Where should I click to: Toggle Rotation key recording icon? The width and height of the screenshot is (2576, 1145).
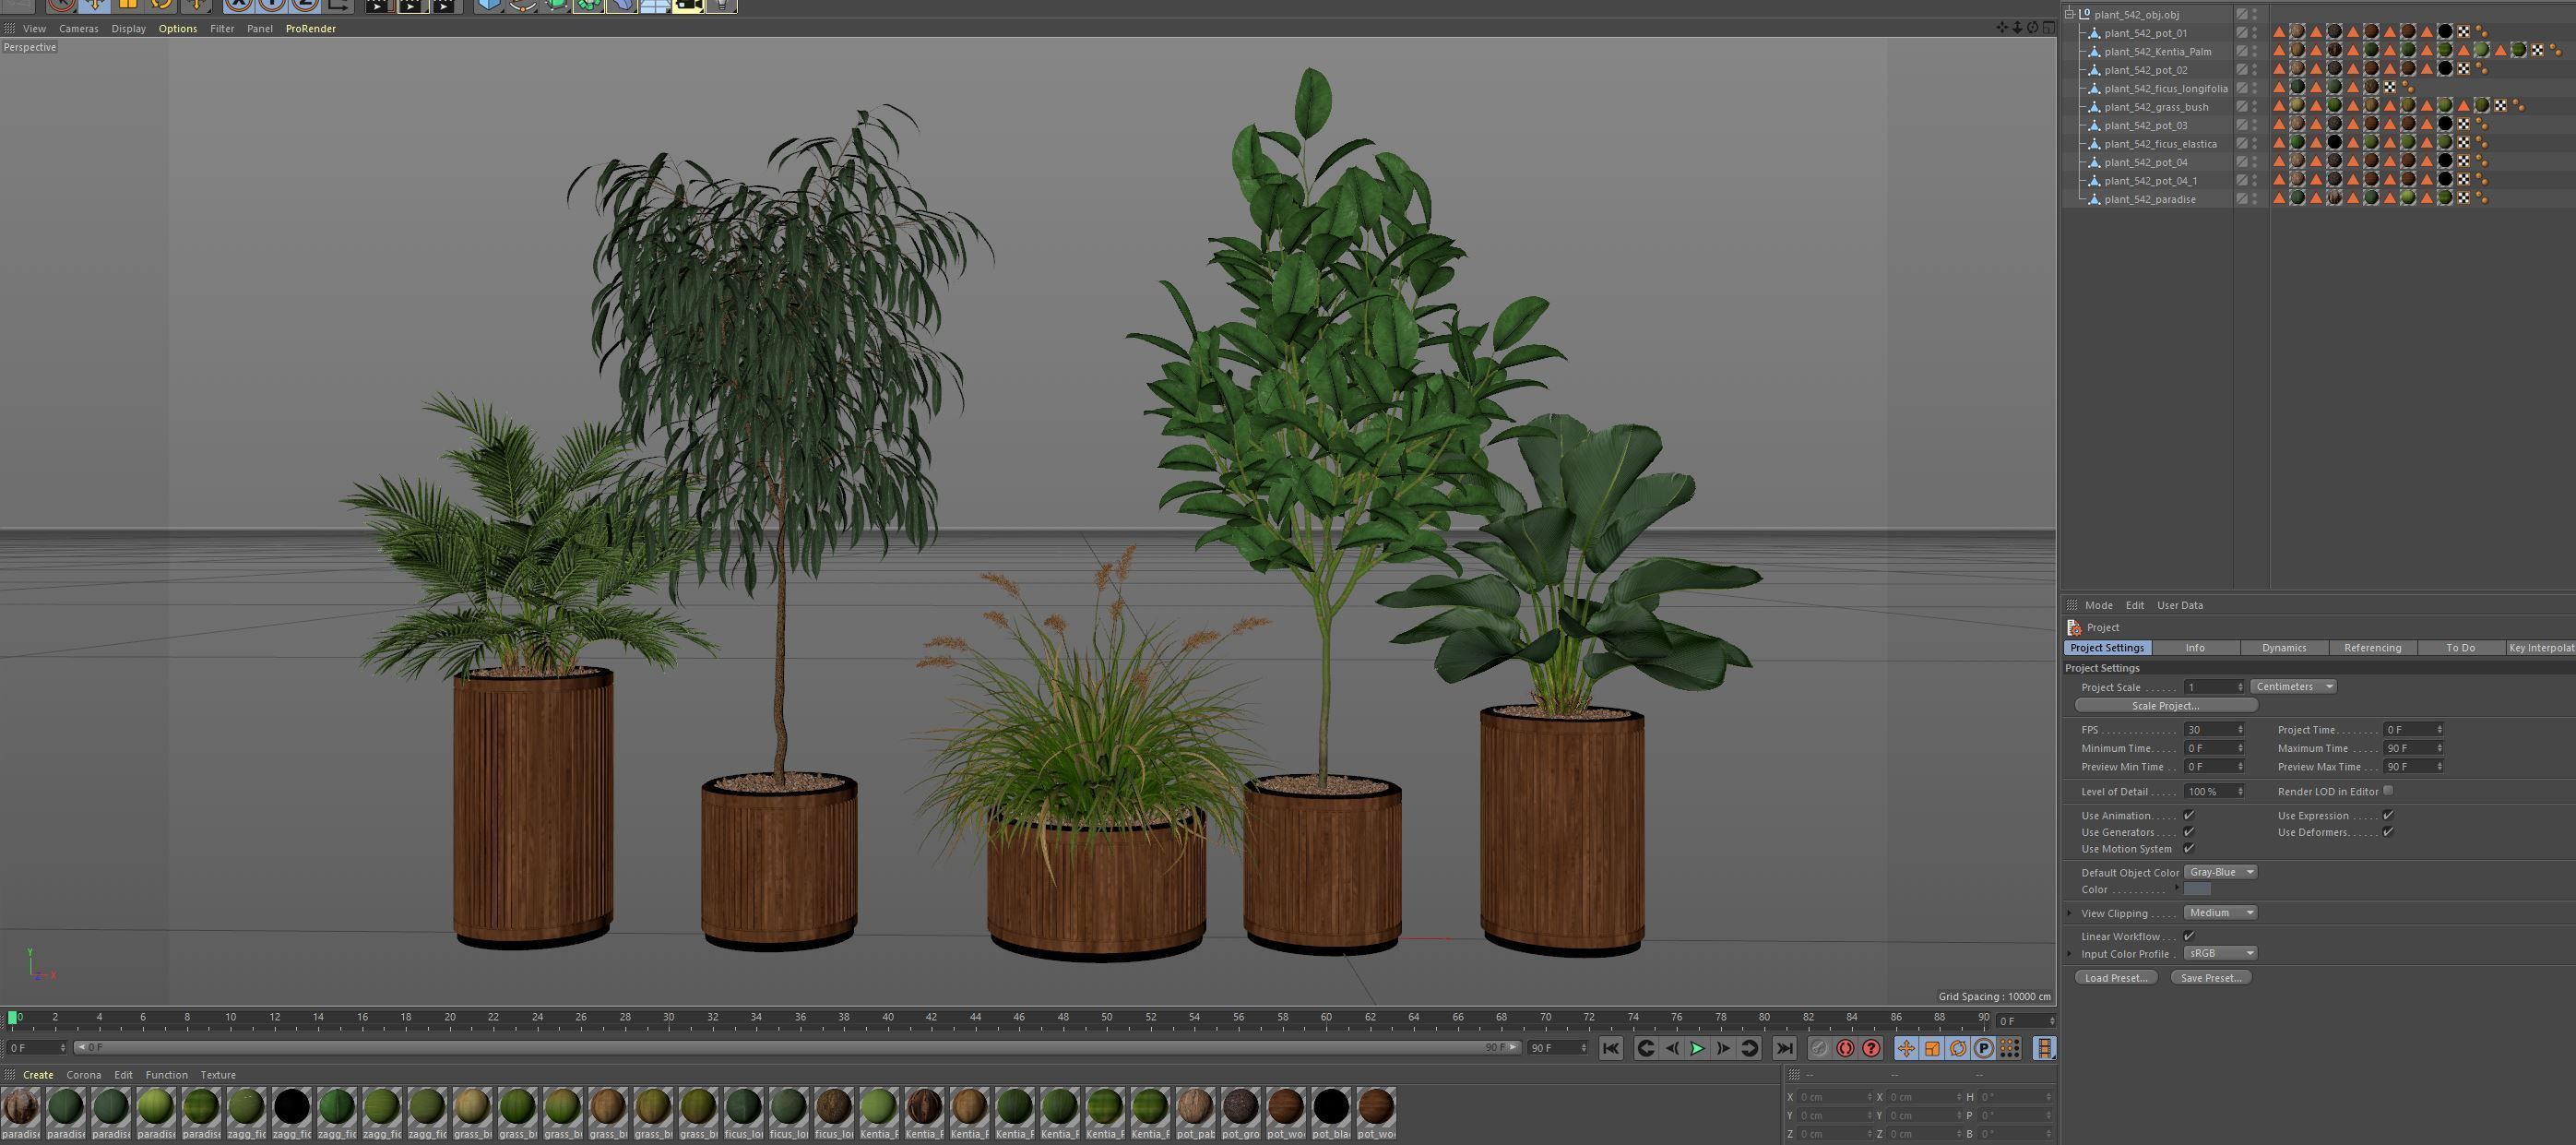coord(1958,1048)
